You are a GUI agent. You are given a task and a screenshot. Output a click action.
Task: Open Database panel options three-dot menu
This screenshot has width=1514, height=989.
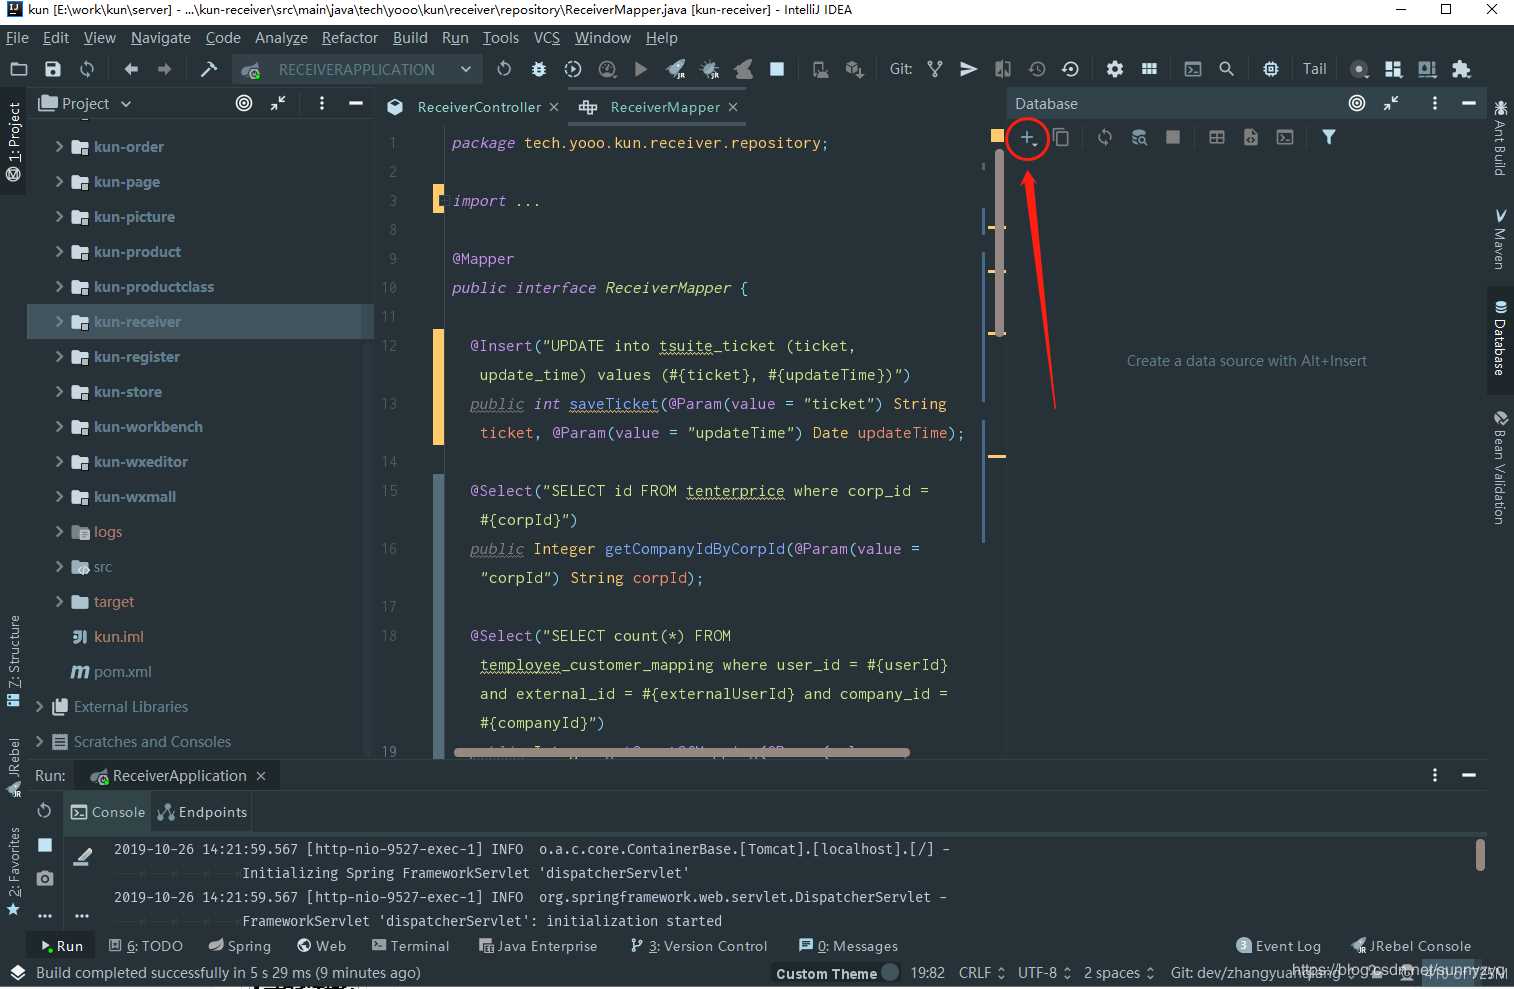click(x=1435, y=103)
